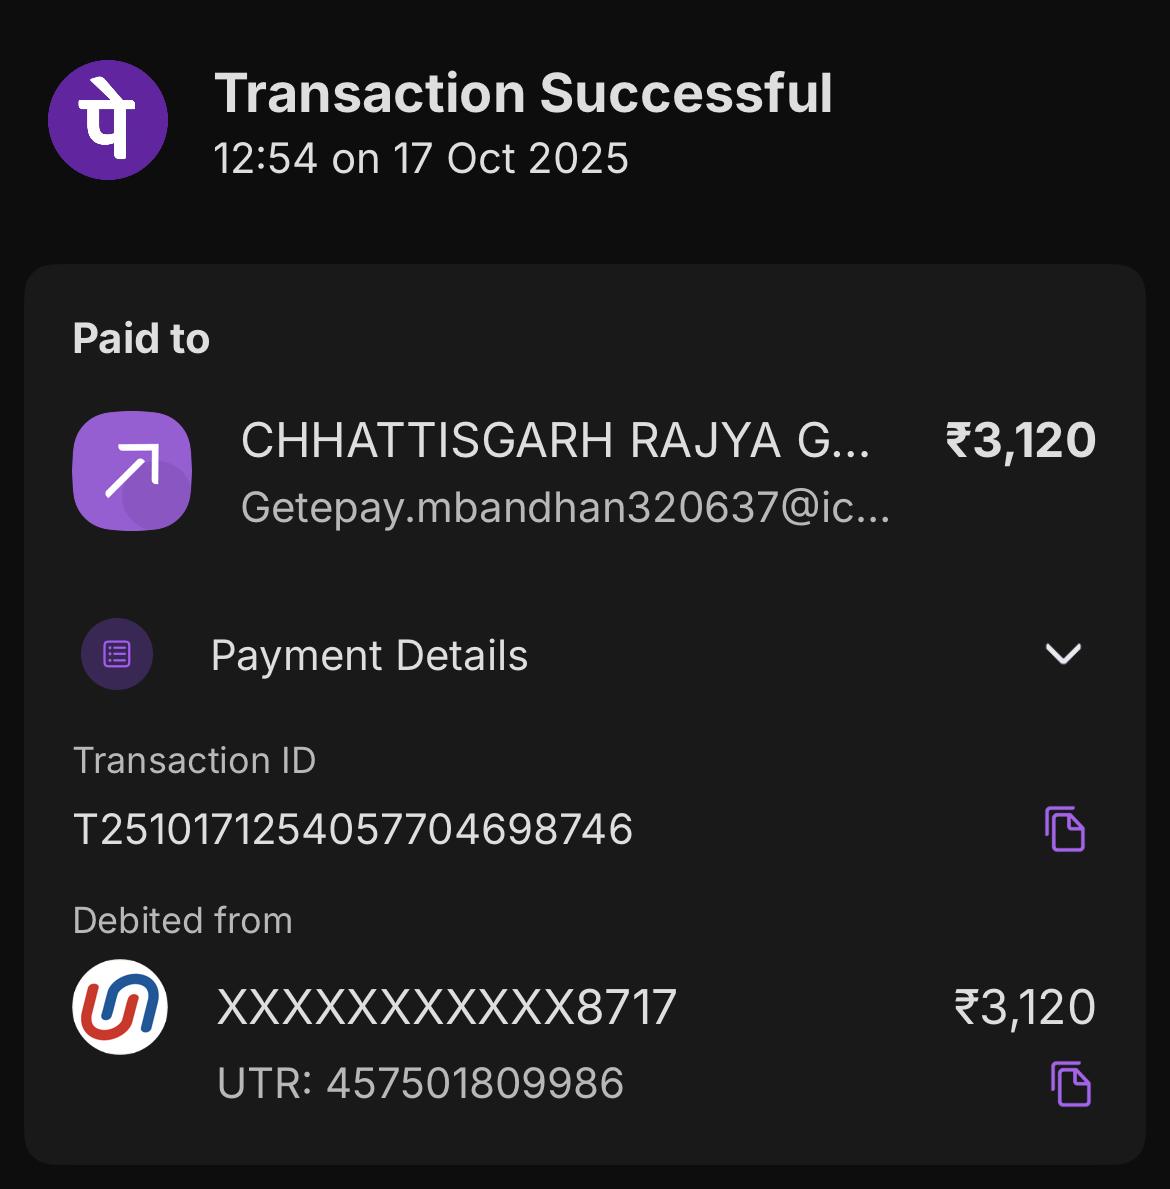The image size is (1170, 1189).
Task: Click the Payment Details label
Action: tap(369, 656)
